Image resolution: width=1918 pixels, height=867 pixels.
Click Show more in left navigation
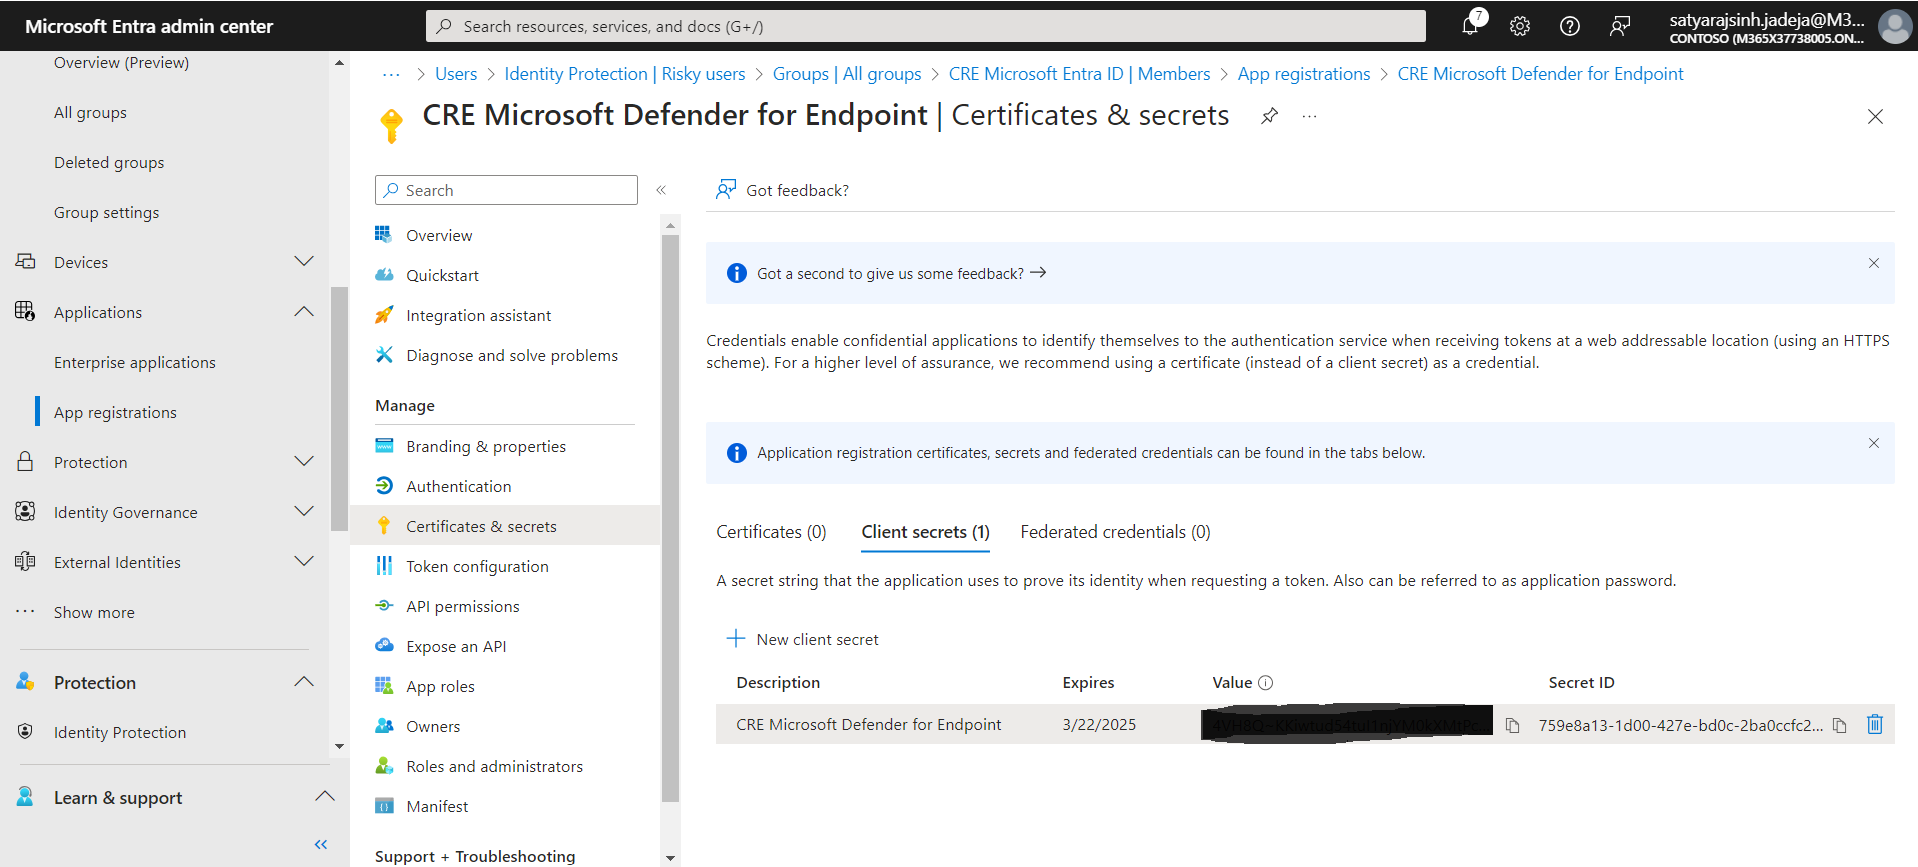pos(94,612)
